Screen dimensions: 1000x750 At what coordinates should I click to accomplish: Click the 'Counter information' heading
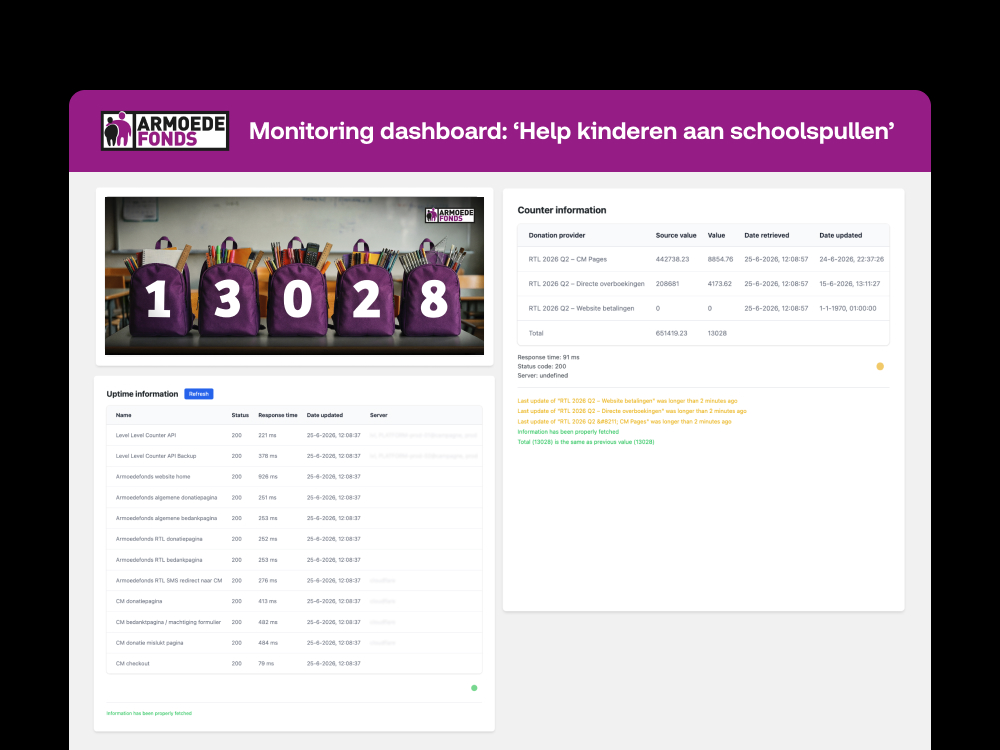pyautogui.click(x=562, y=210)
